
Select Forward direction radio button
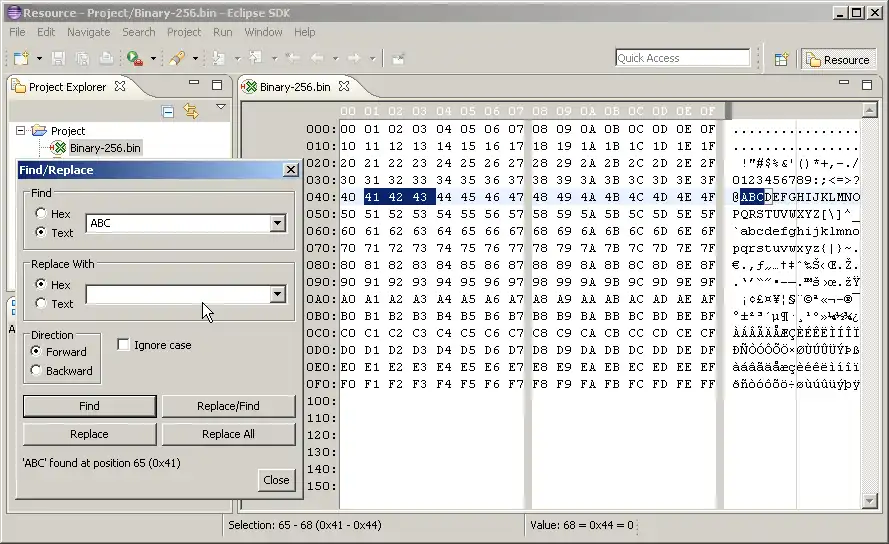point(36,351)
